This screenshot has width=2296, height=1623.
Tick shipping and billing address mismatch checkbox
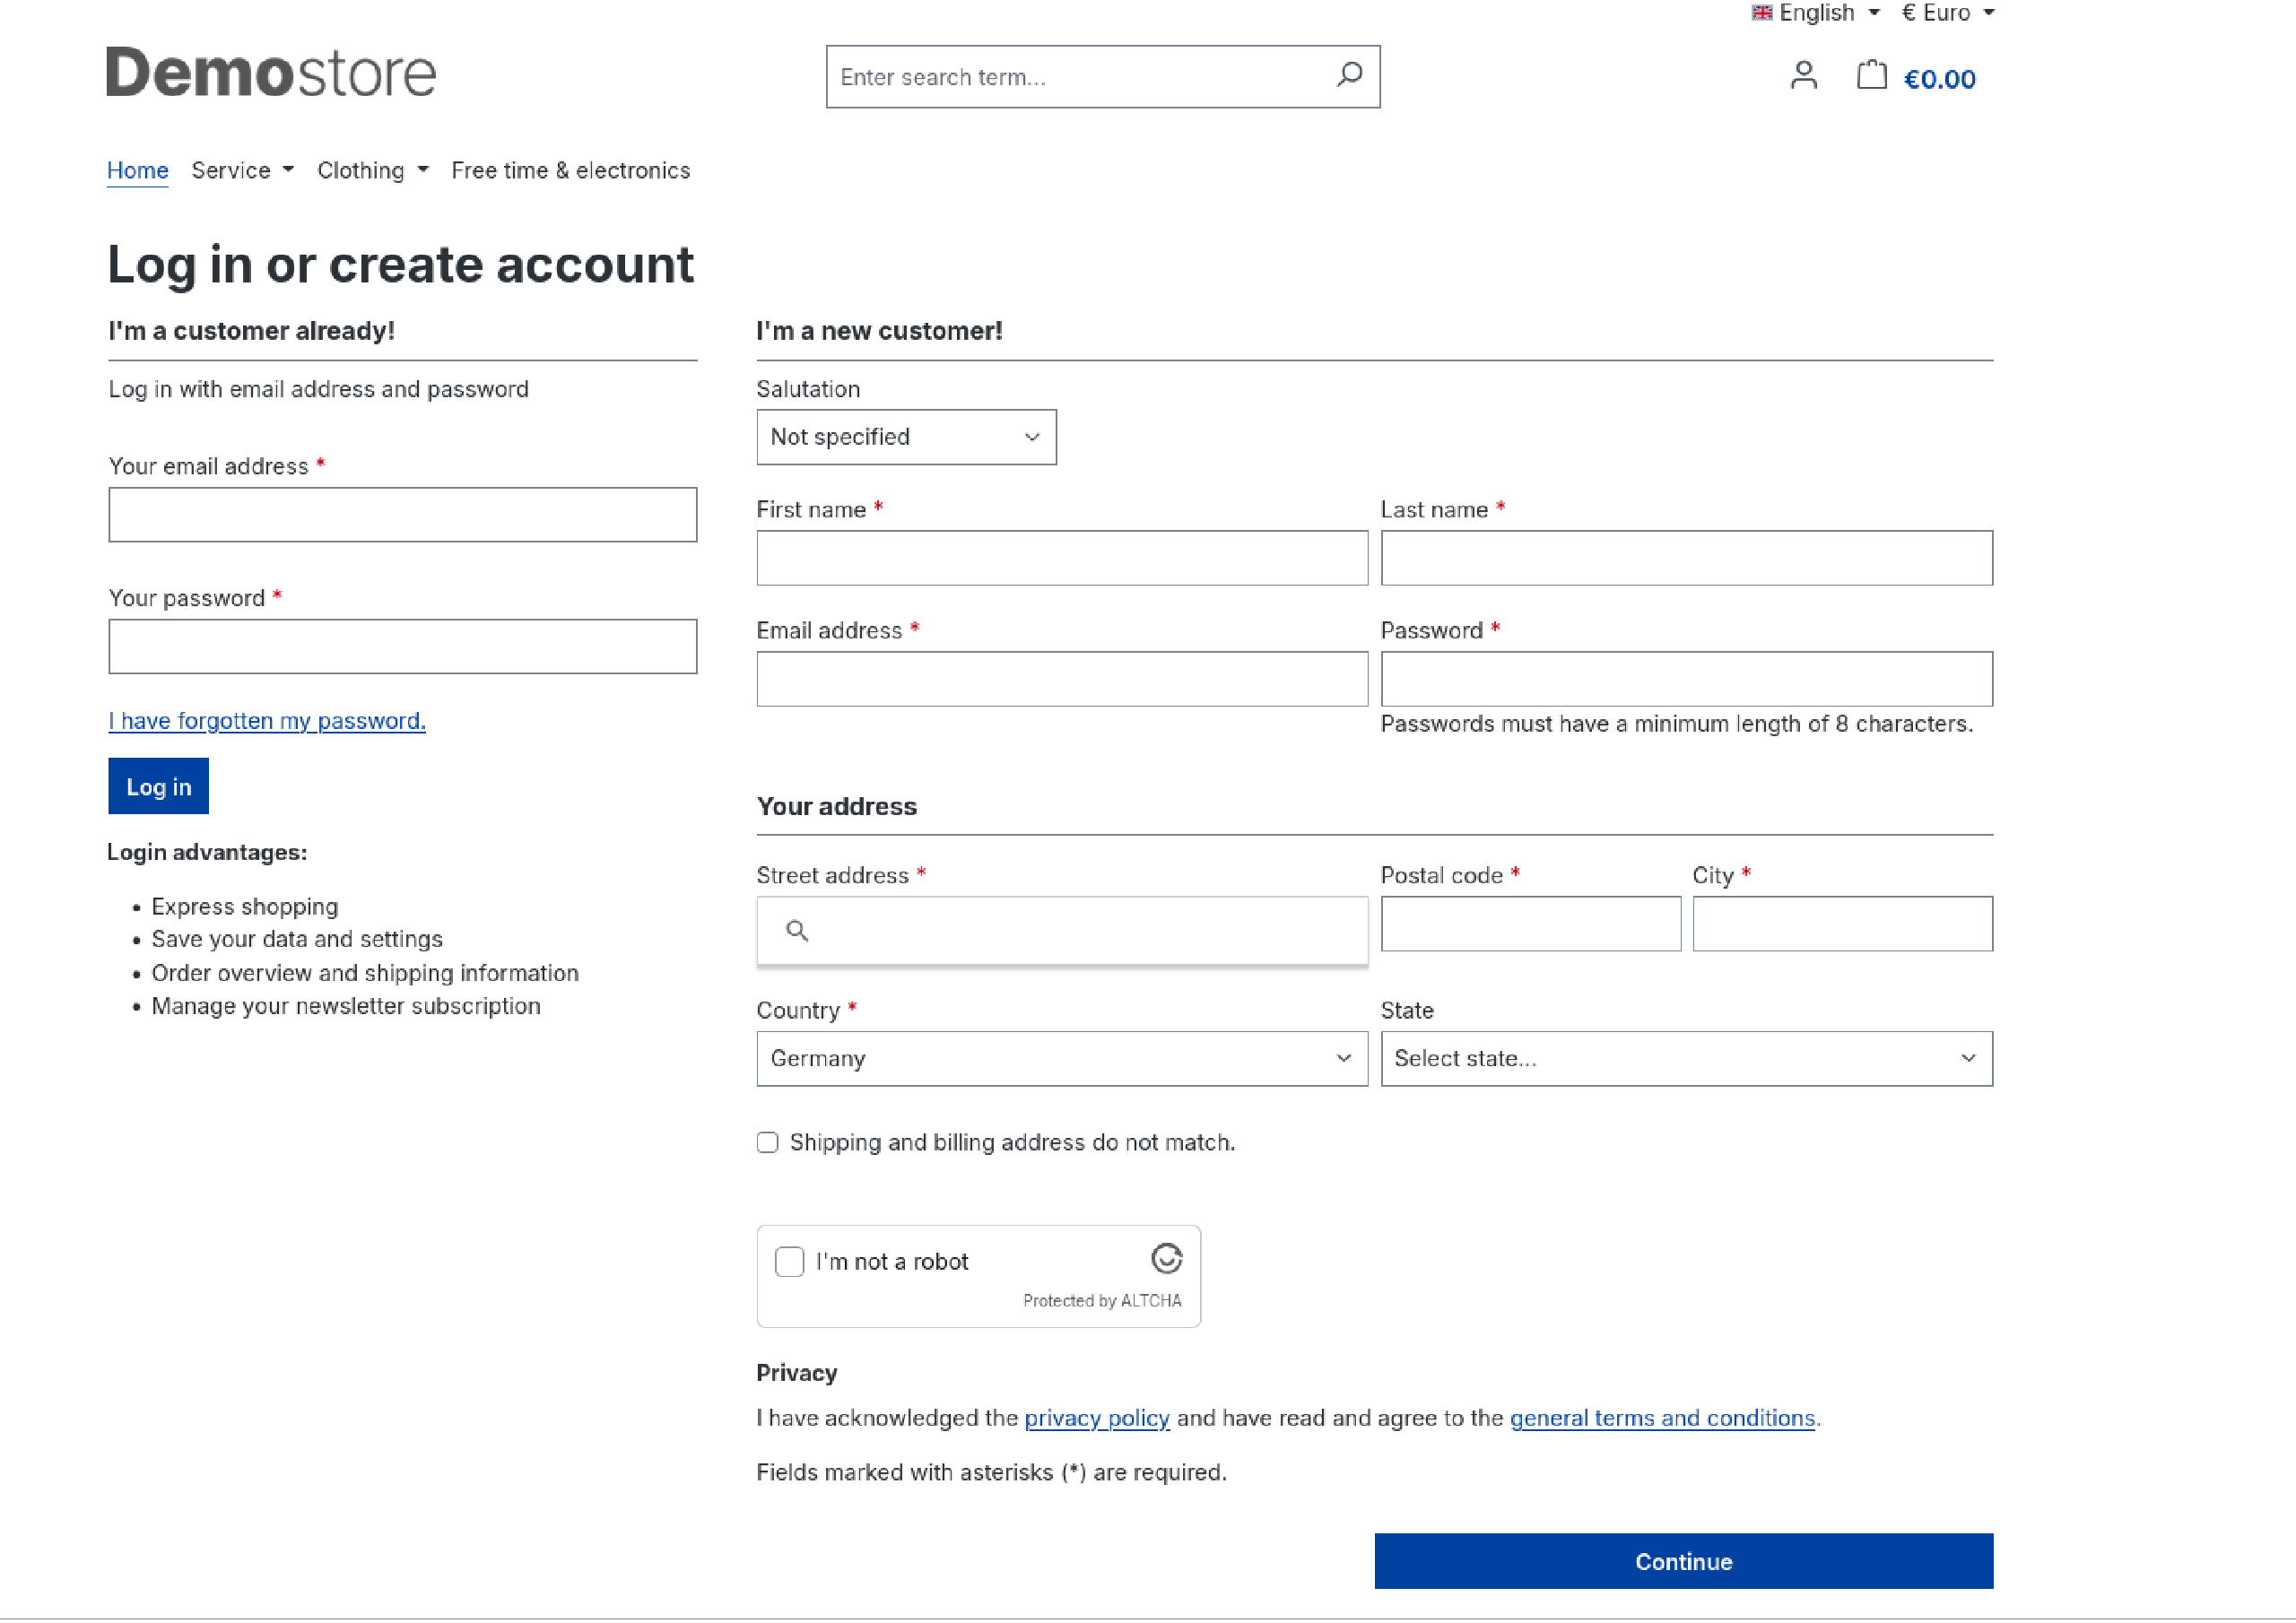(767, 1142)
